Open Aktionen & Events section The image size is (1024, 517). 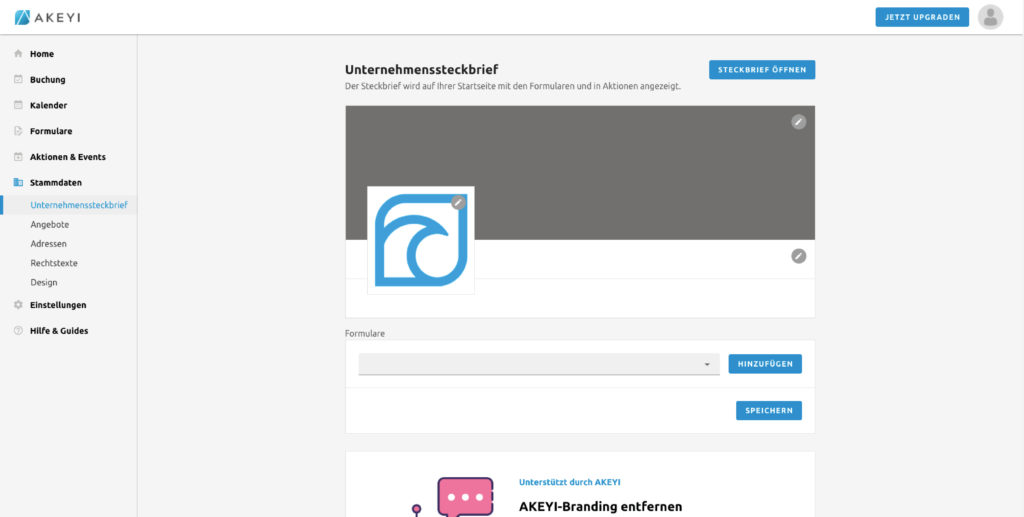click(x=67, y=157)
